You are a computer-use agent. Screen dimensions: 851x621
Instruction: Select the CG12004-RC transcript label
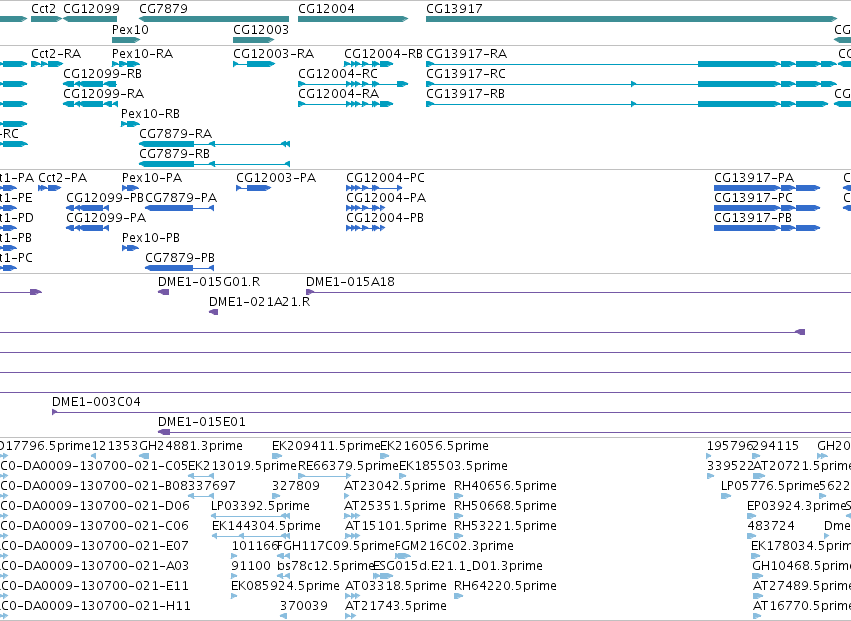pos(338,73)
